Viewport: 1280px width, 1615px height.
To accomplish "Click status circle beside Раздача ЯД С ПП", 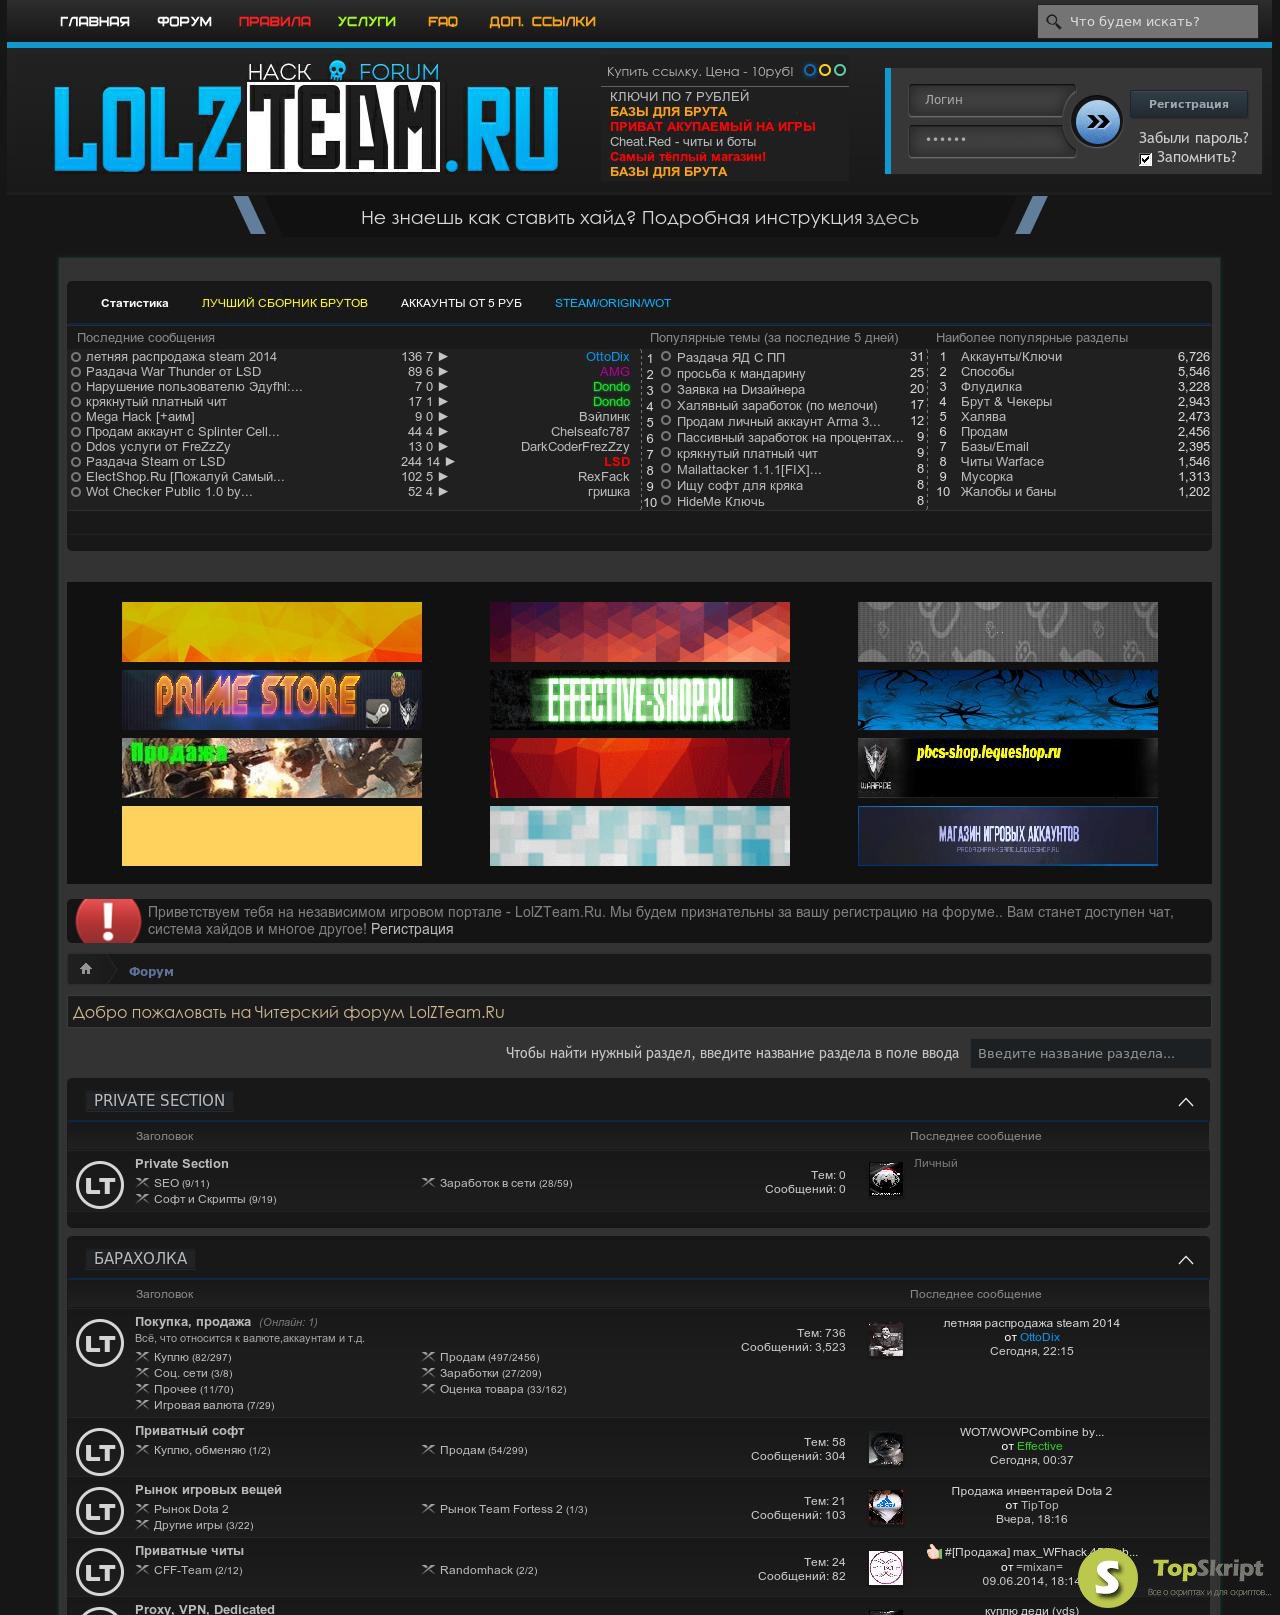I will pyautogui.click(x=666, y=356).
